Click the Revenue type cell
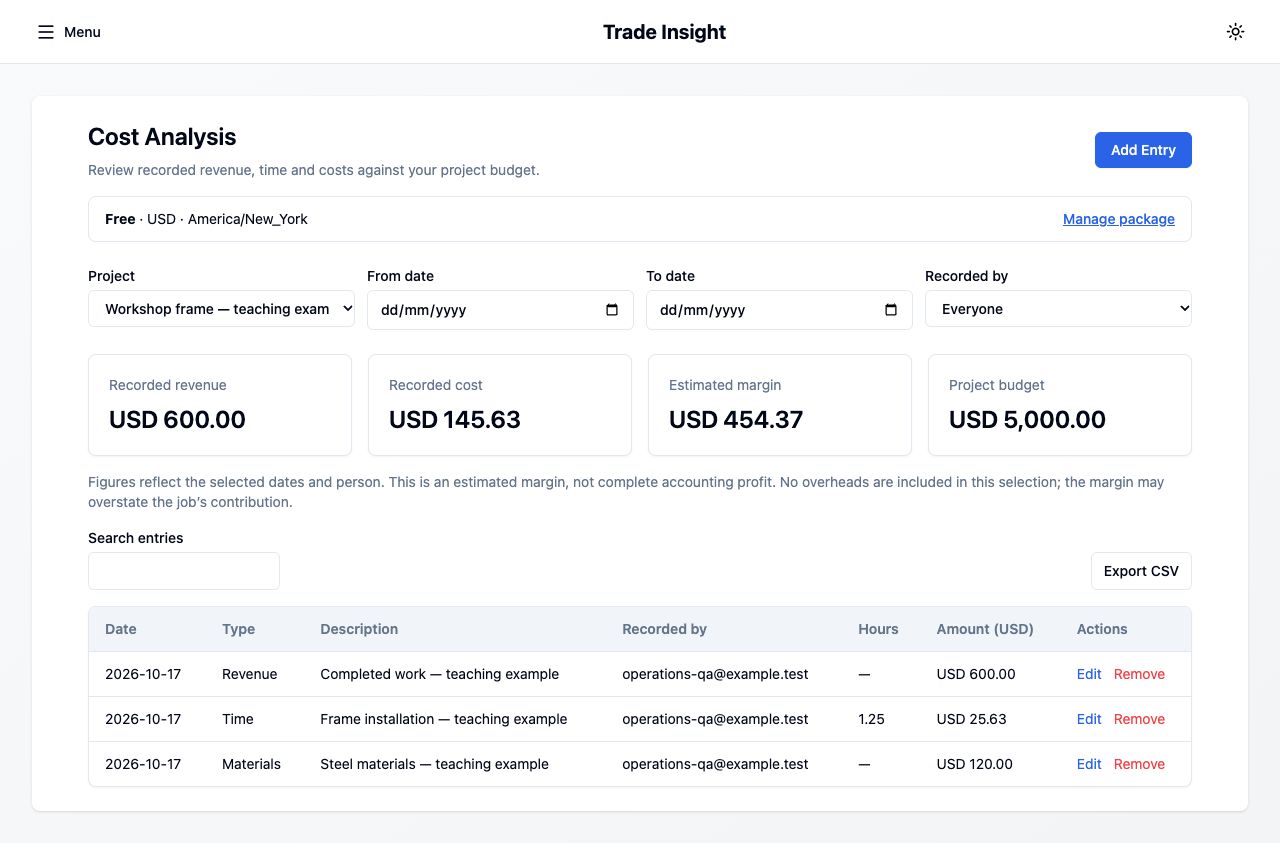1280x843 pixels. click(x=249, y=674)
